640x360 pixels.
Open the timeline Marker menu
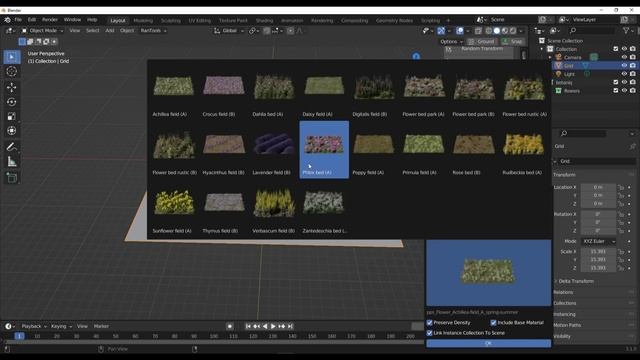[x=101, y=326]
